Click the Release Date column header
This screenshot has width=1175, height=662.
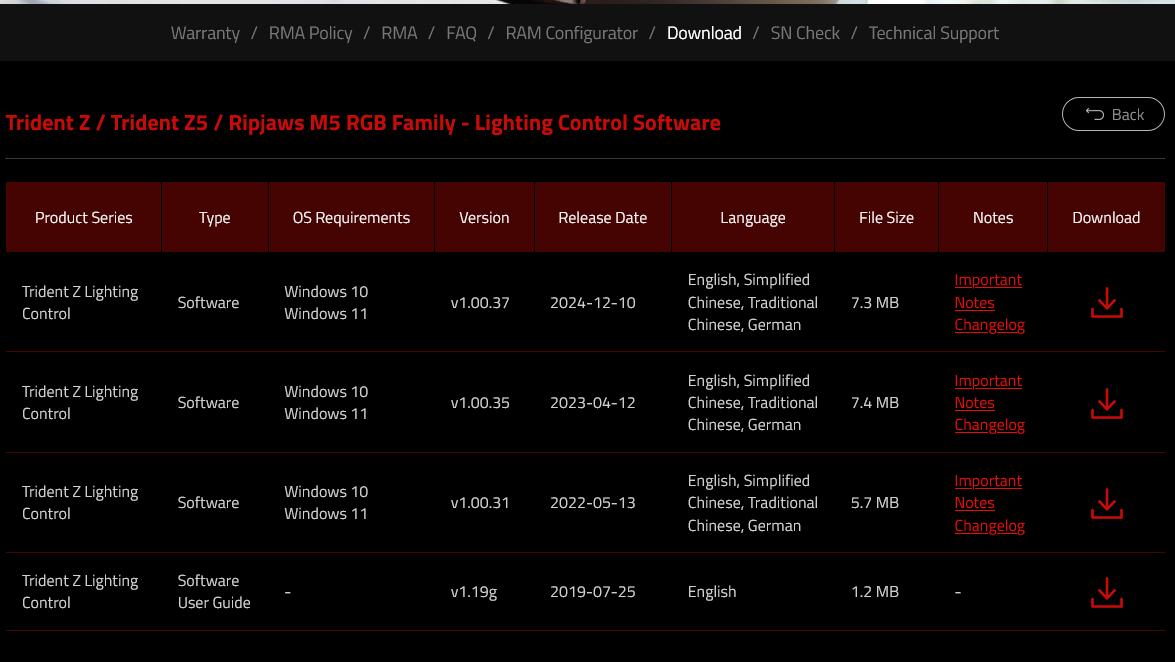tap(602, 217)
